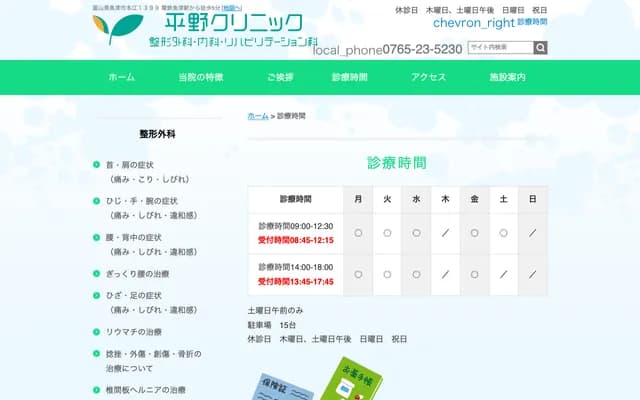Focus the site search input field

[x=500, y=48]
